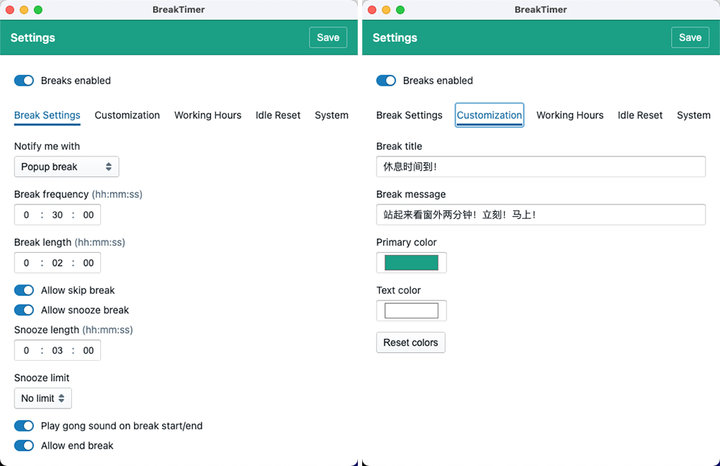Viewport: 720px width, 466px height.
Task: Select Break frequency hours value
Action: 26,215
